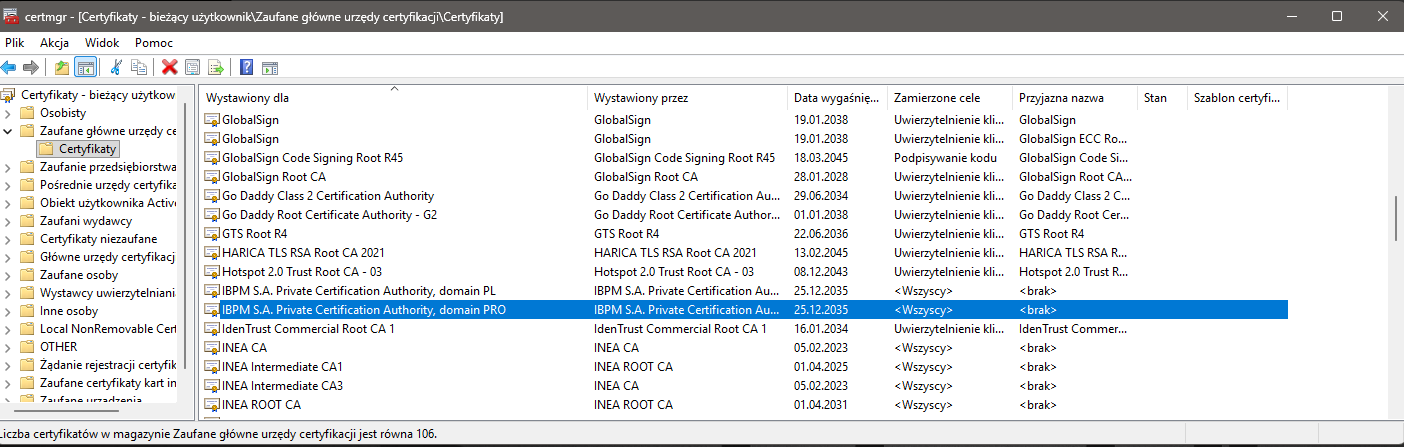Click the certificate icon beside Go Daddy Class 2 Certification Authority
Screen dimensions: 1404x447
(x=212, y=195)
